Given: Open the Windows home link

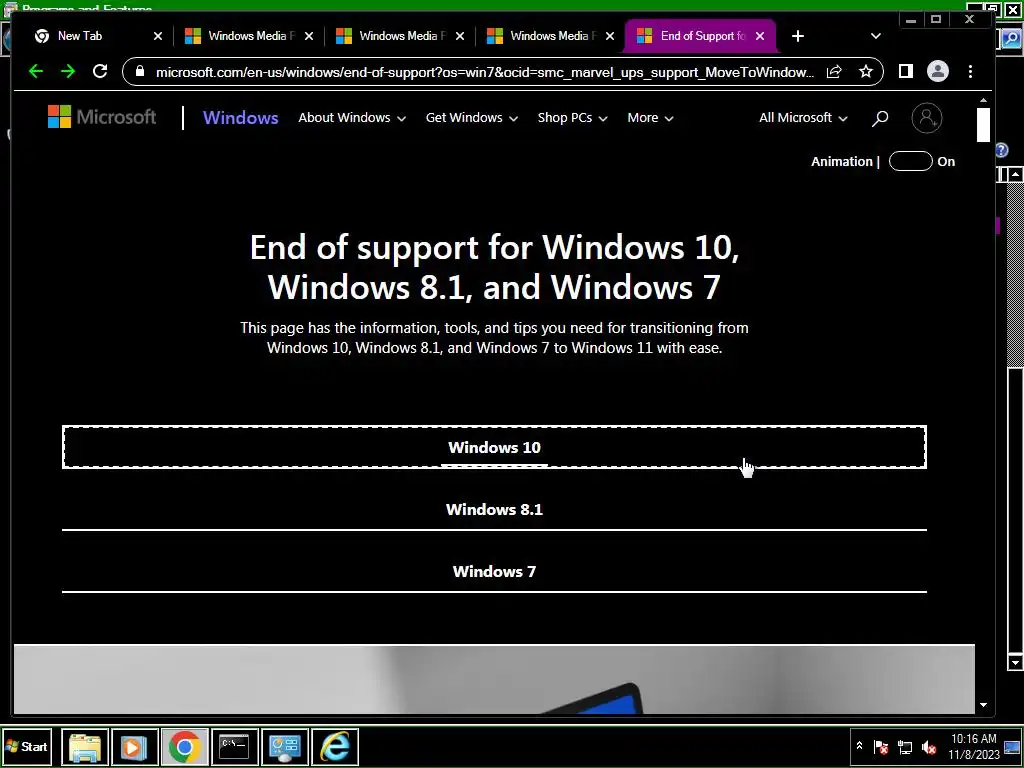Looking at the screenshot, I should [x=240, y=118].
